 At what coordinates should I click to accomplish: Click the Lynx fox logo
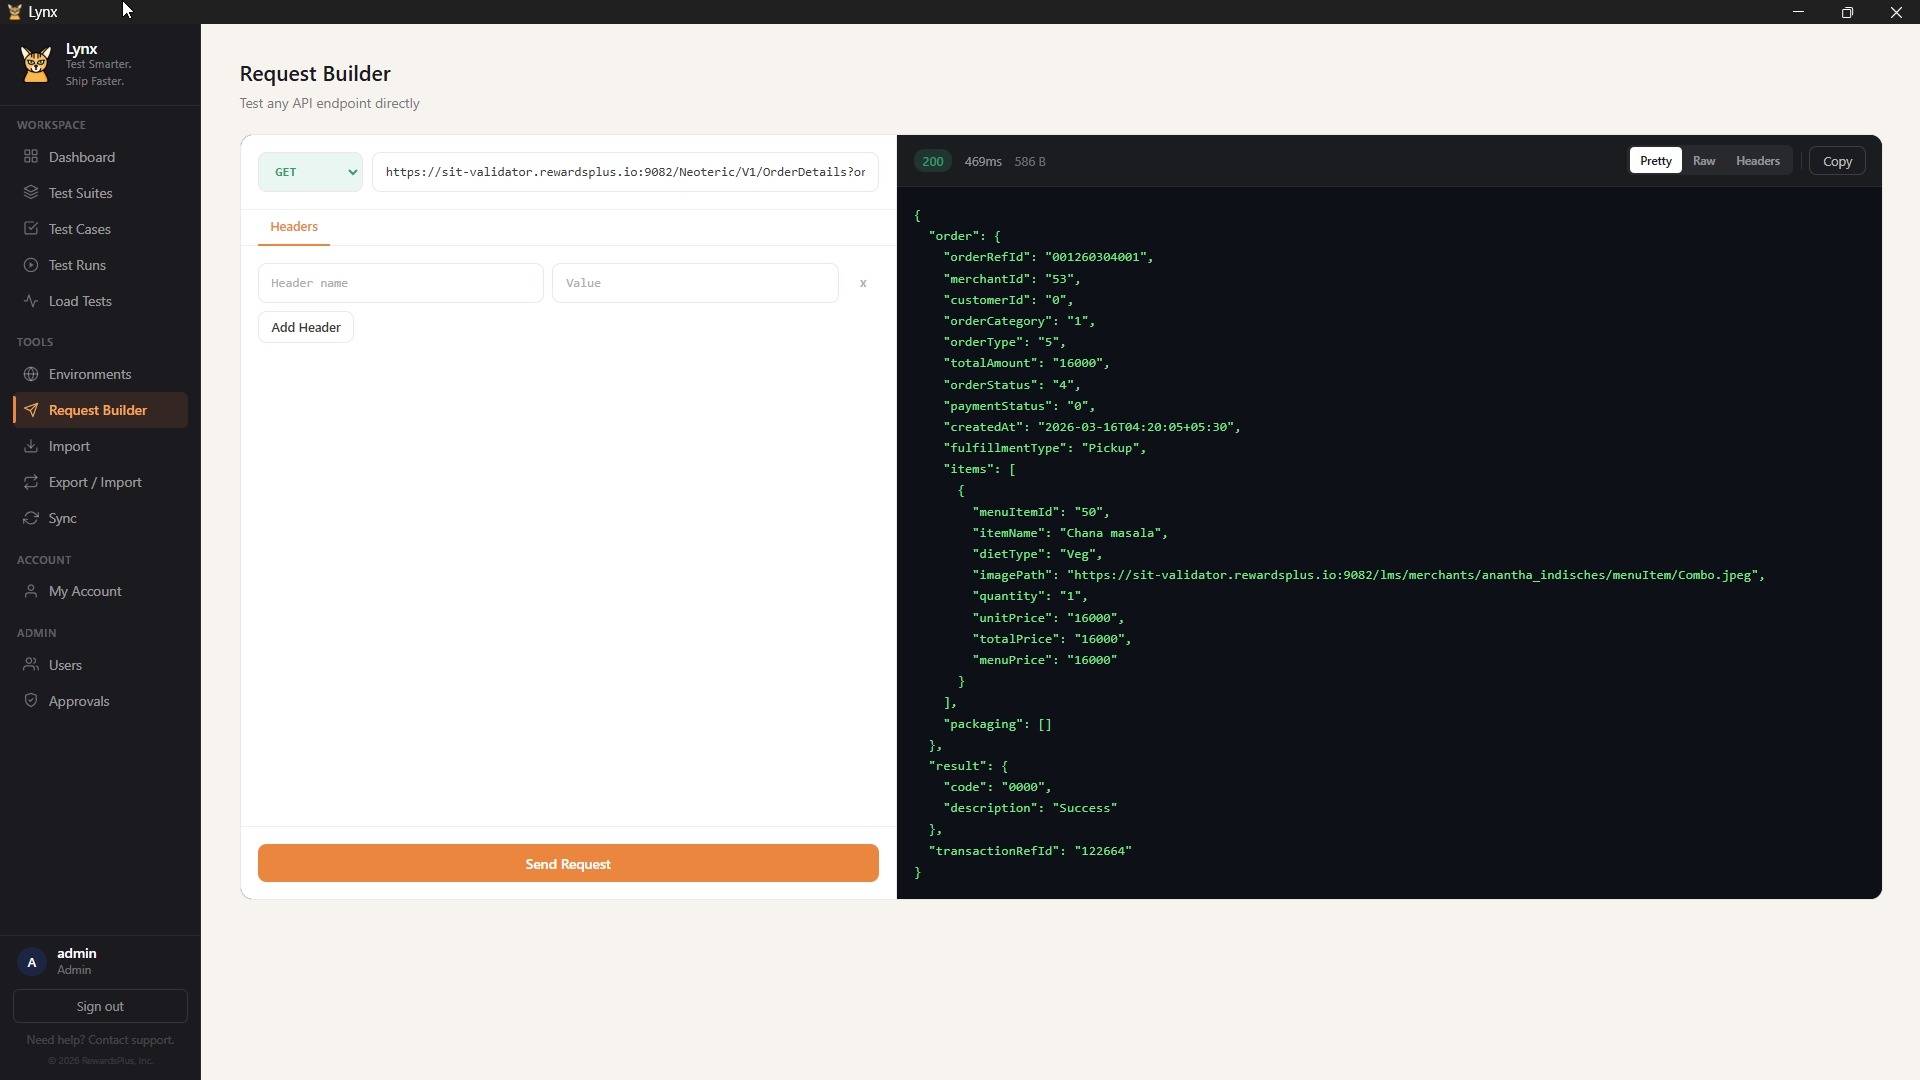36,63
